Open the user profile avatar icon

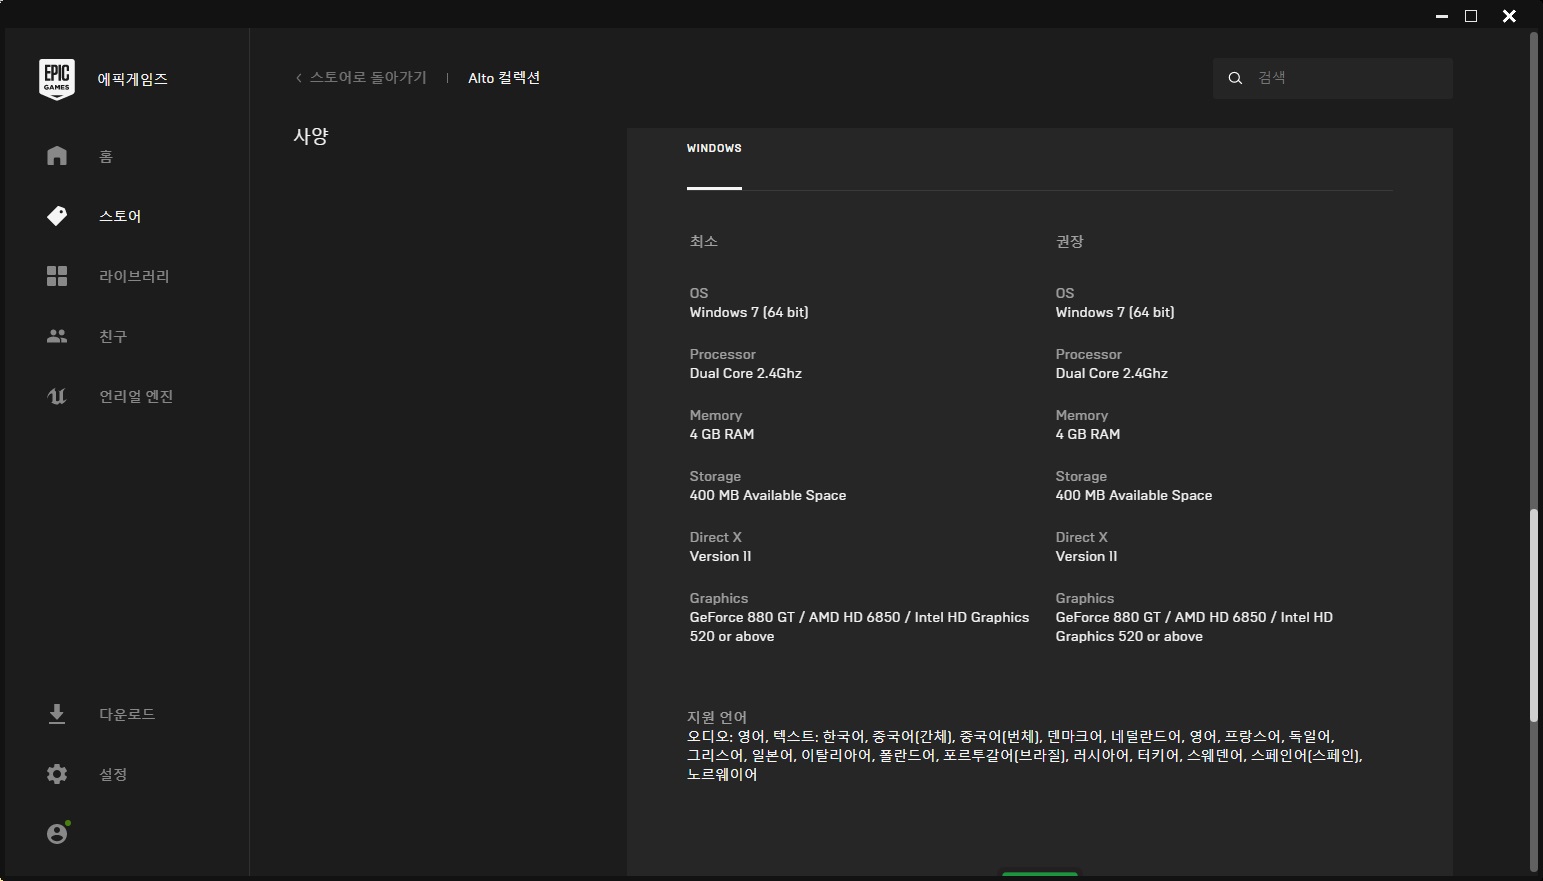(58, 833)
